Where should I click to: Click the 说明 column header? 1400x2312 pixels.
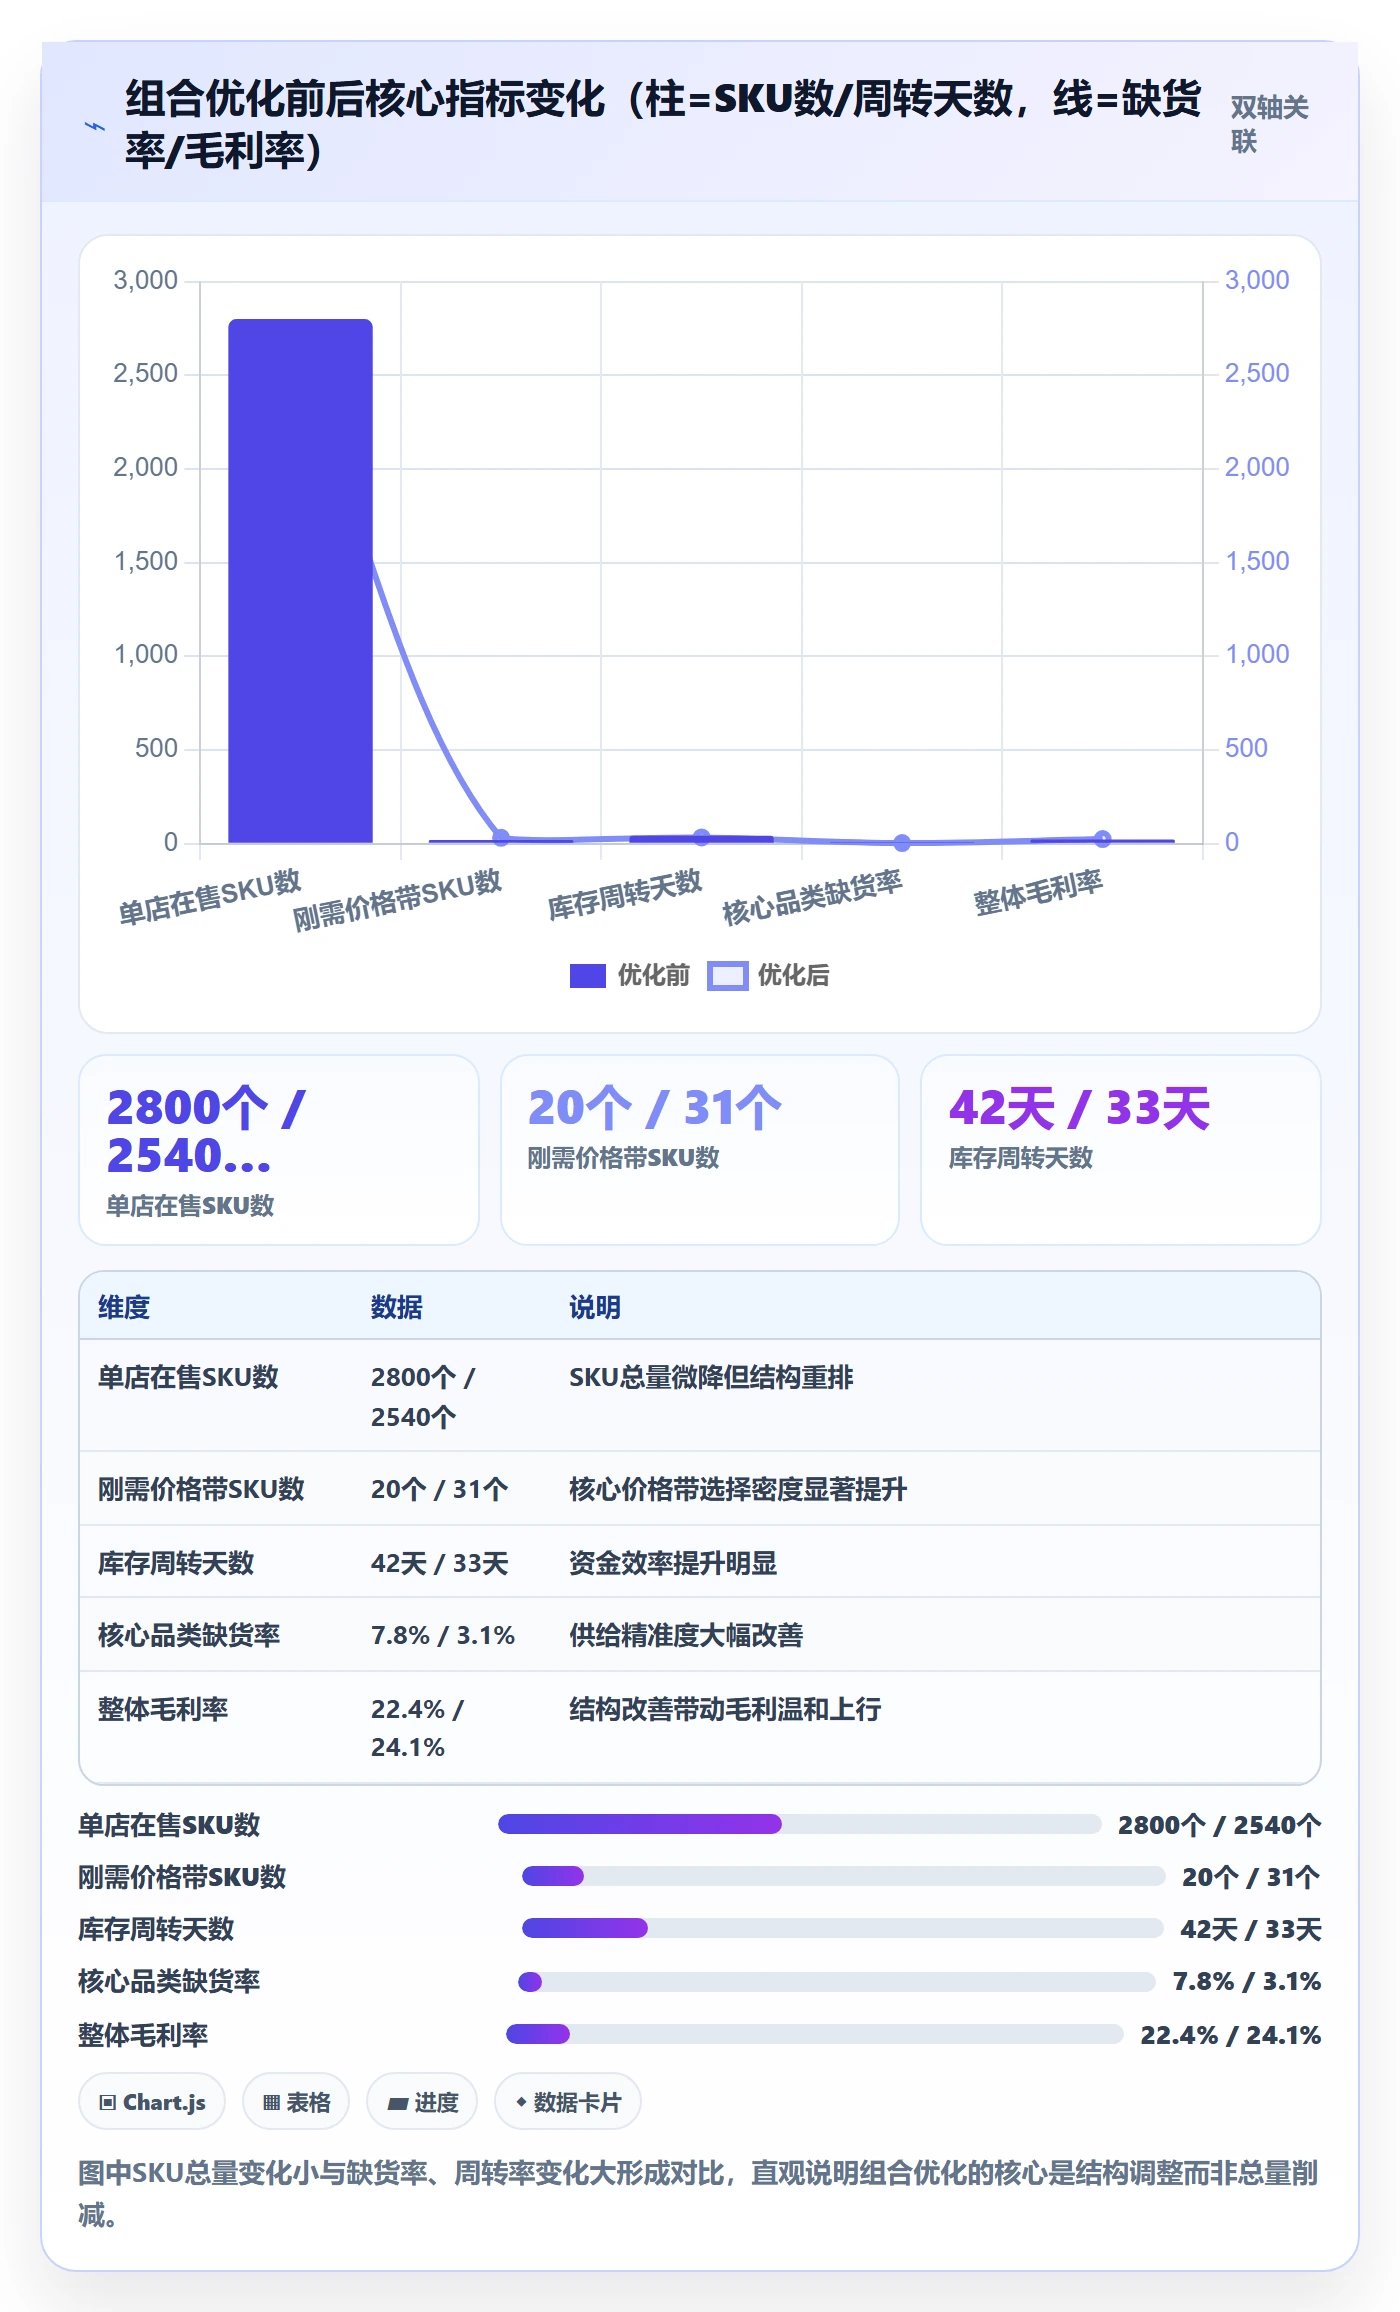click(x=595, y=1307)
